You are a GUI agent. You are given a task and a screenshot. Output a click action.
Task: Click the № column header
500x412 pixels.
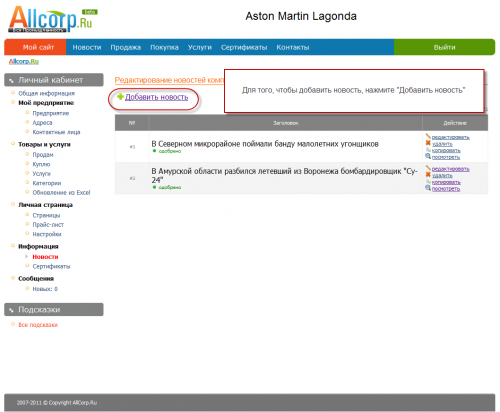tap(132, 123)
